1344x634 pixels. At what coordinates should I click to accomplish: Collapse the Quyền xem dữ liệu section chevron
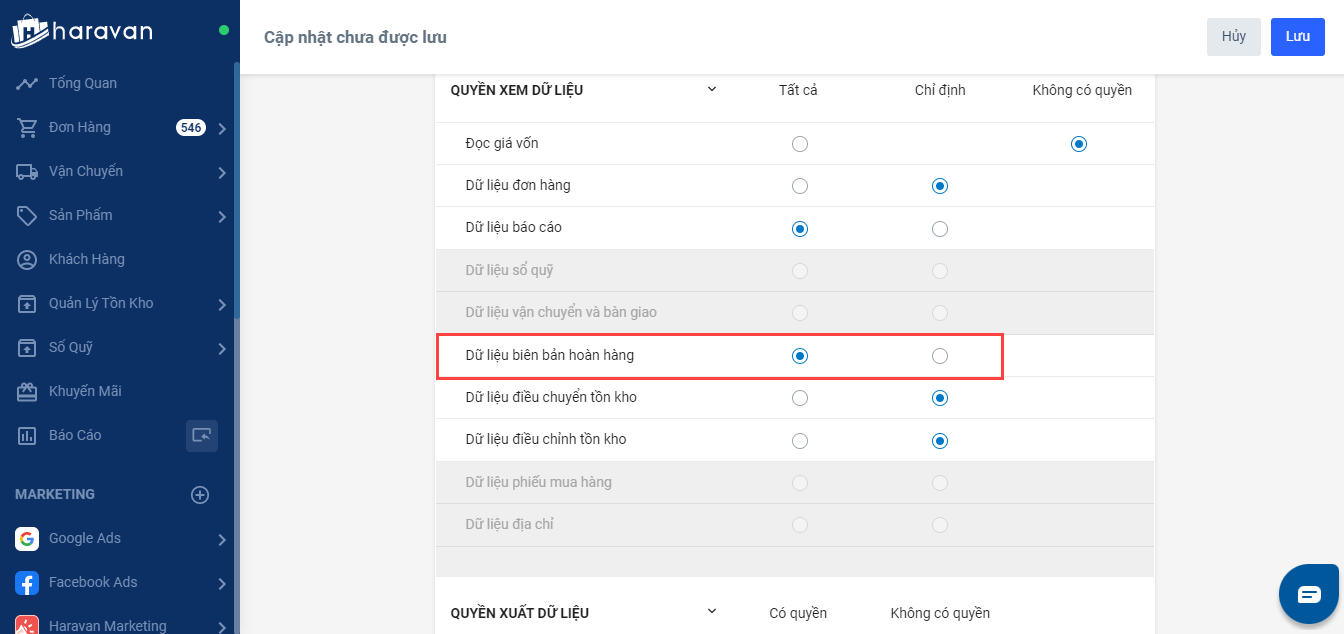(x=712, y=89)
